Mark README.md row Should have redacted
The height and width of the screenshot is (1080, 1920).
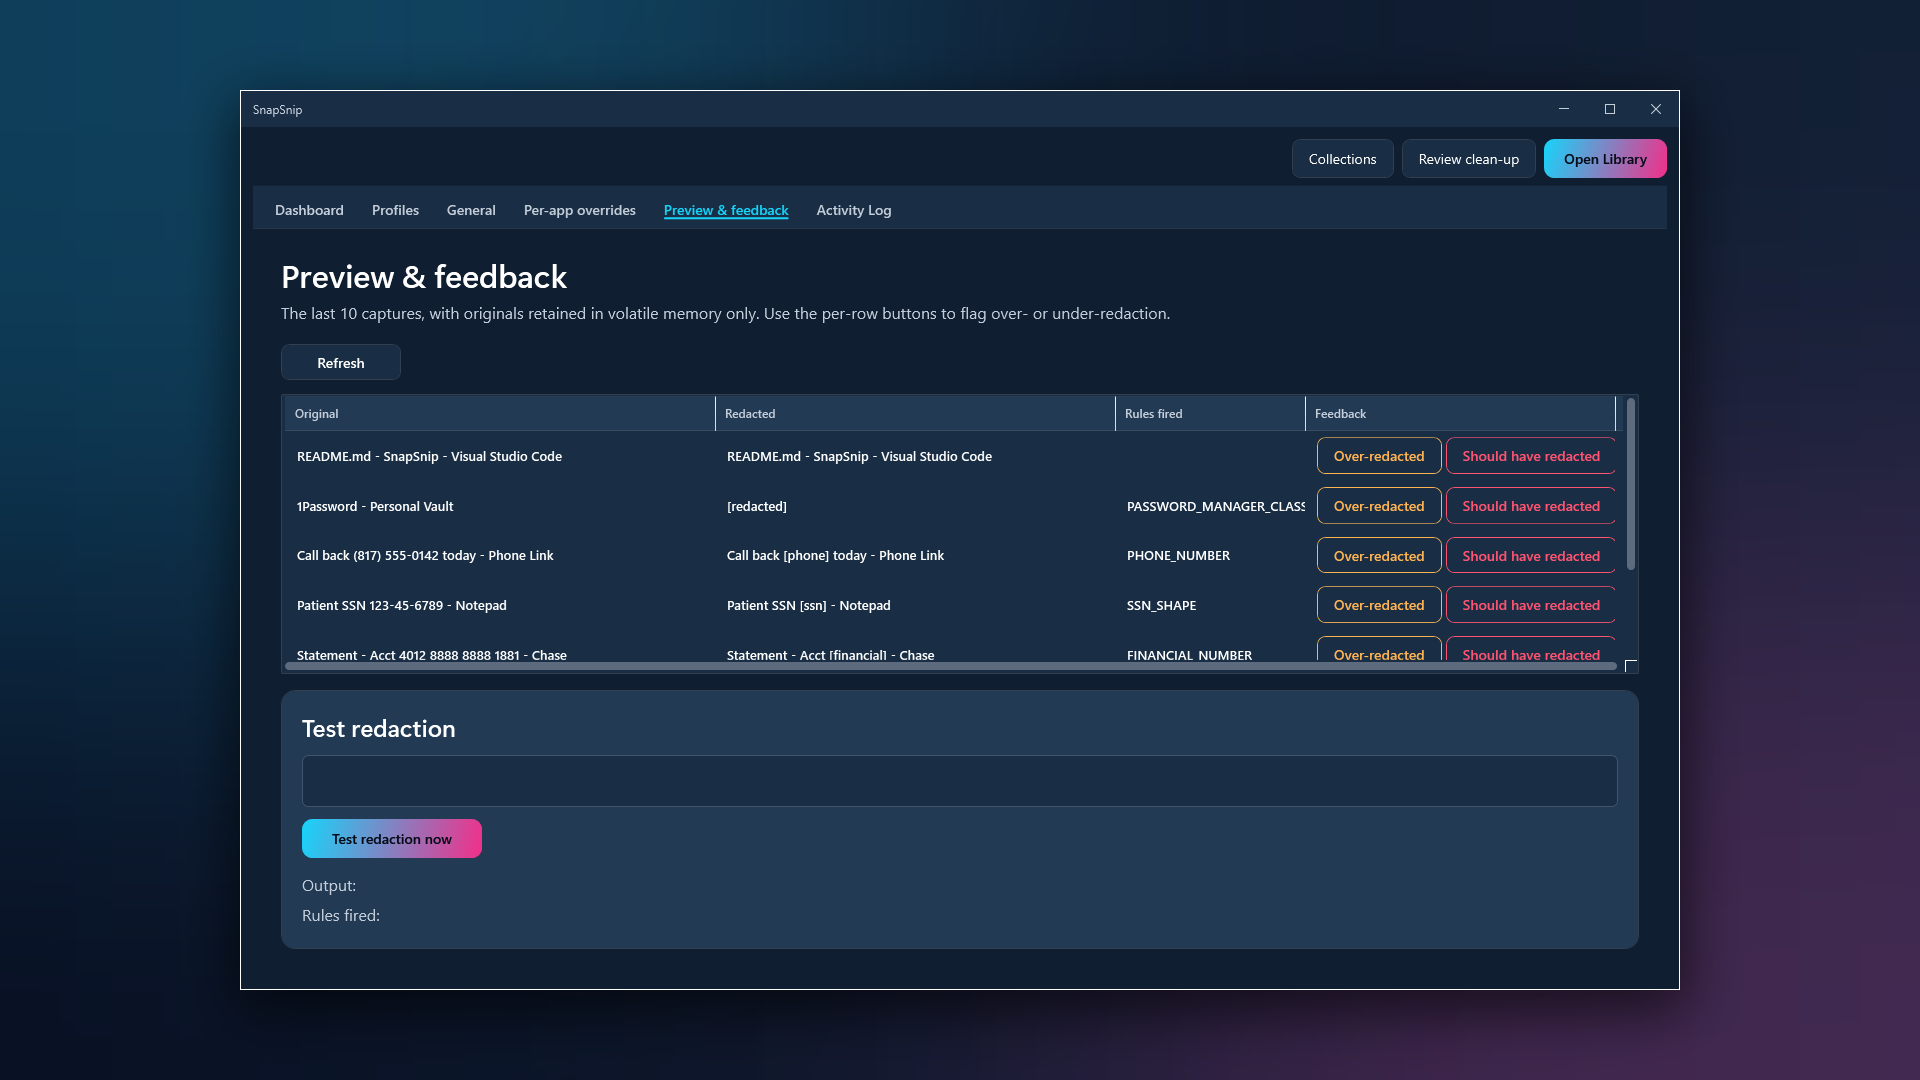[1530, 456]
